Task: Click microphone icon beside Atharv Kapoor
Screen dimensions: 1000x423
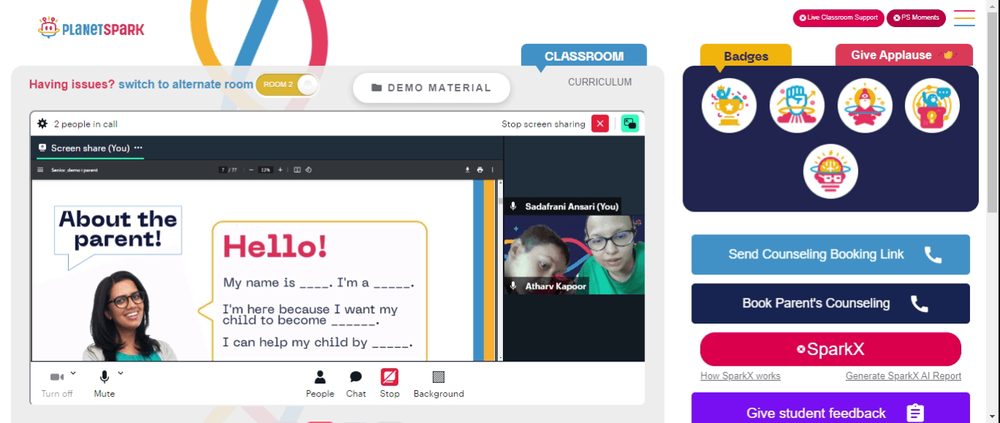Action: tap(513, 286)
